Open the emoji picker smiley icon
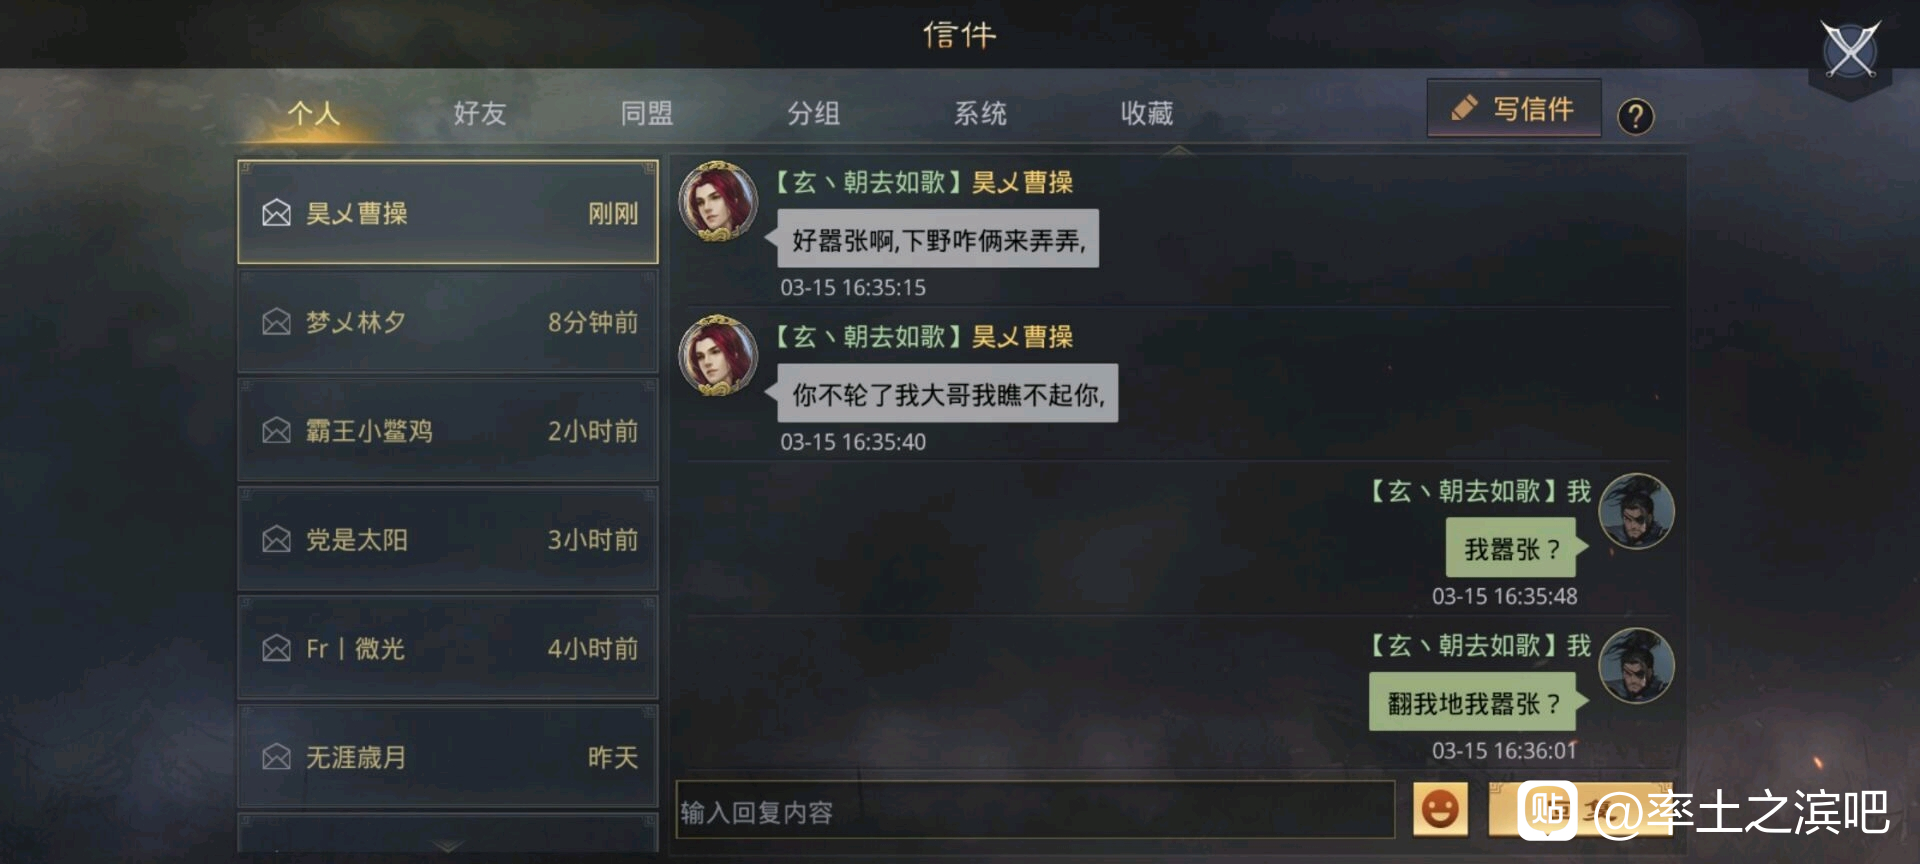This screenshot has width=1920, height=864. point(1440,809)
